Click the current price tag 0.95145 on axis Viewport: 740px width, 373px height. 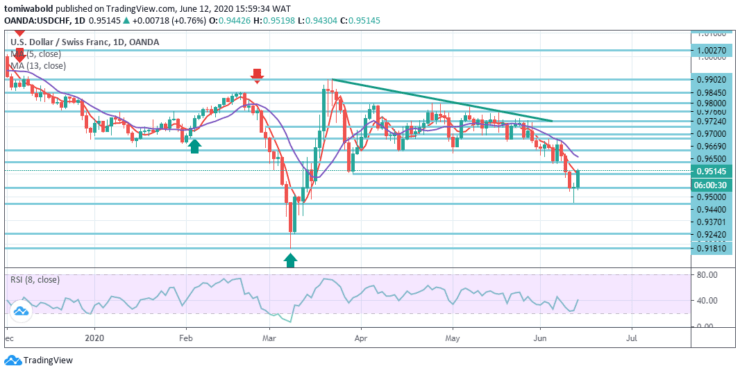(712, 171)
